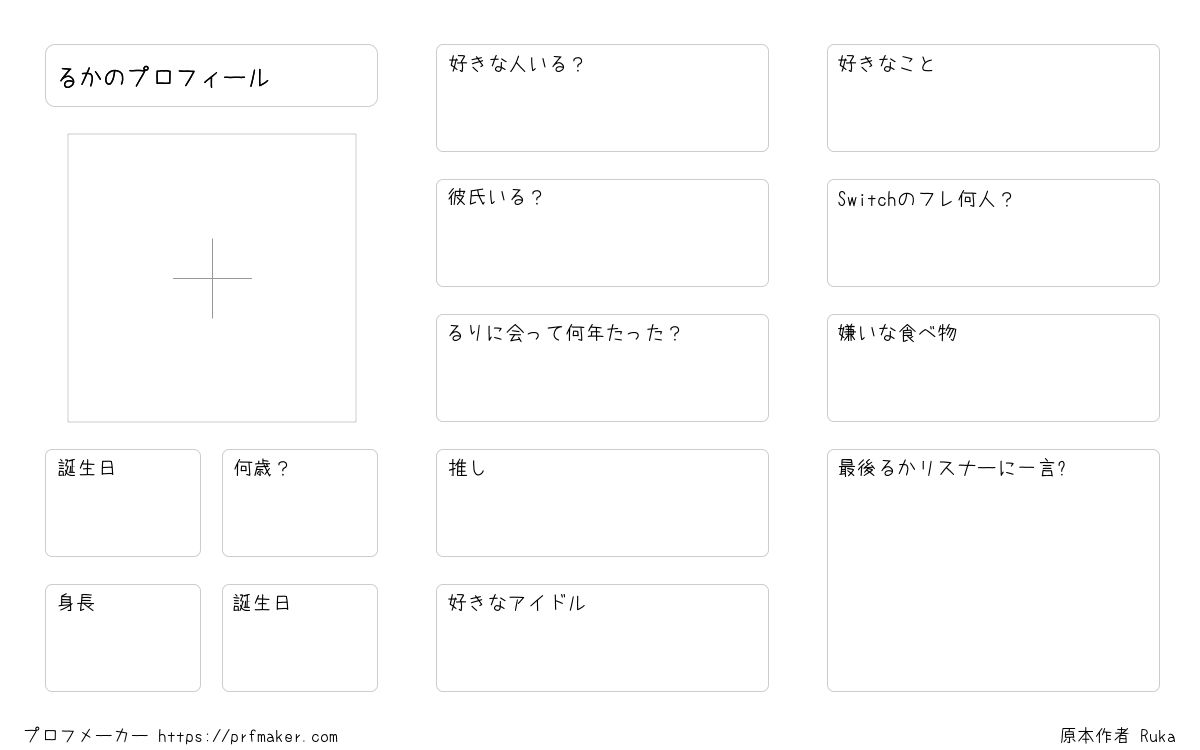This screenshot has width=1200, height=750.
Task: Select the 誕生日 box beside 身長
Action: tap(300, 638)
